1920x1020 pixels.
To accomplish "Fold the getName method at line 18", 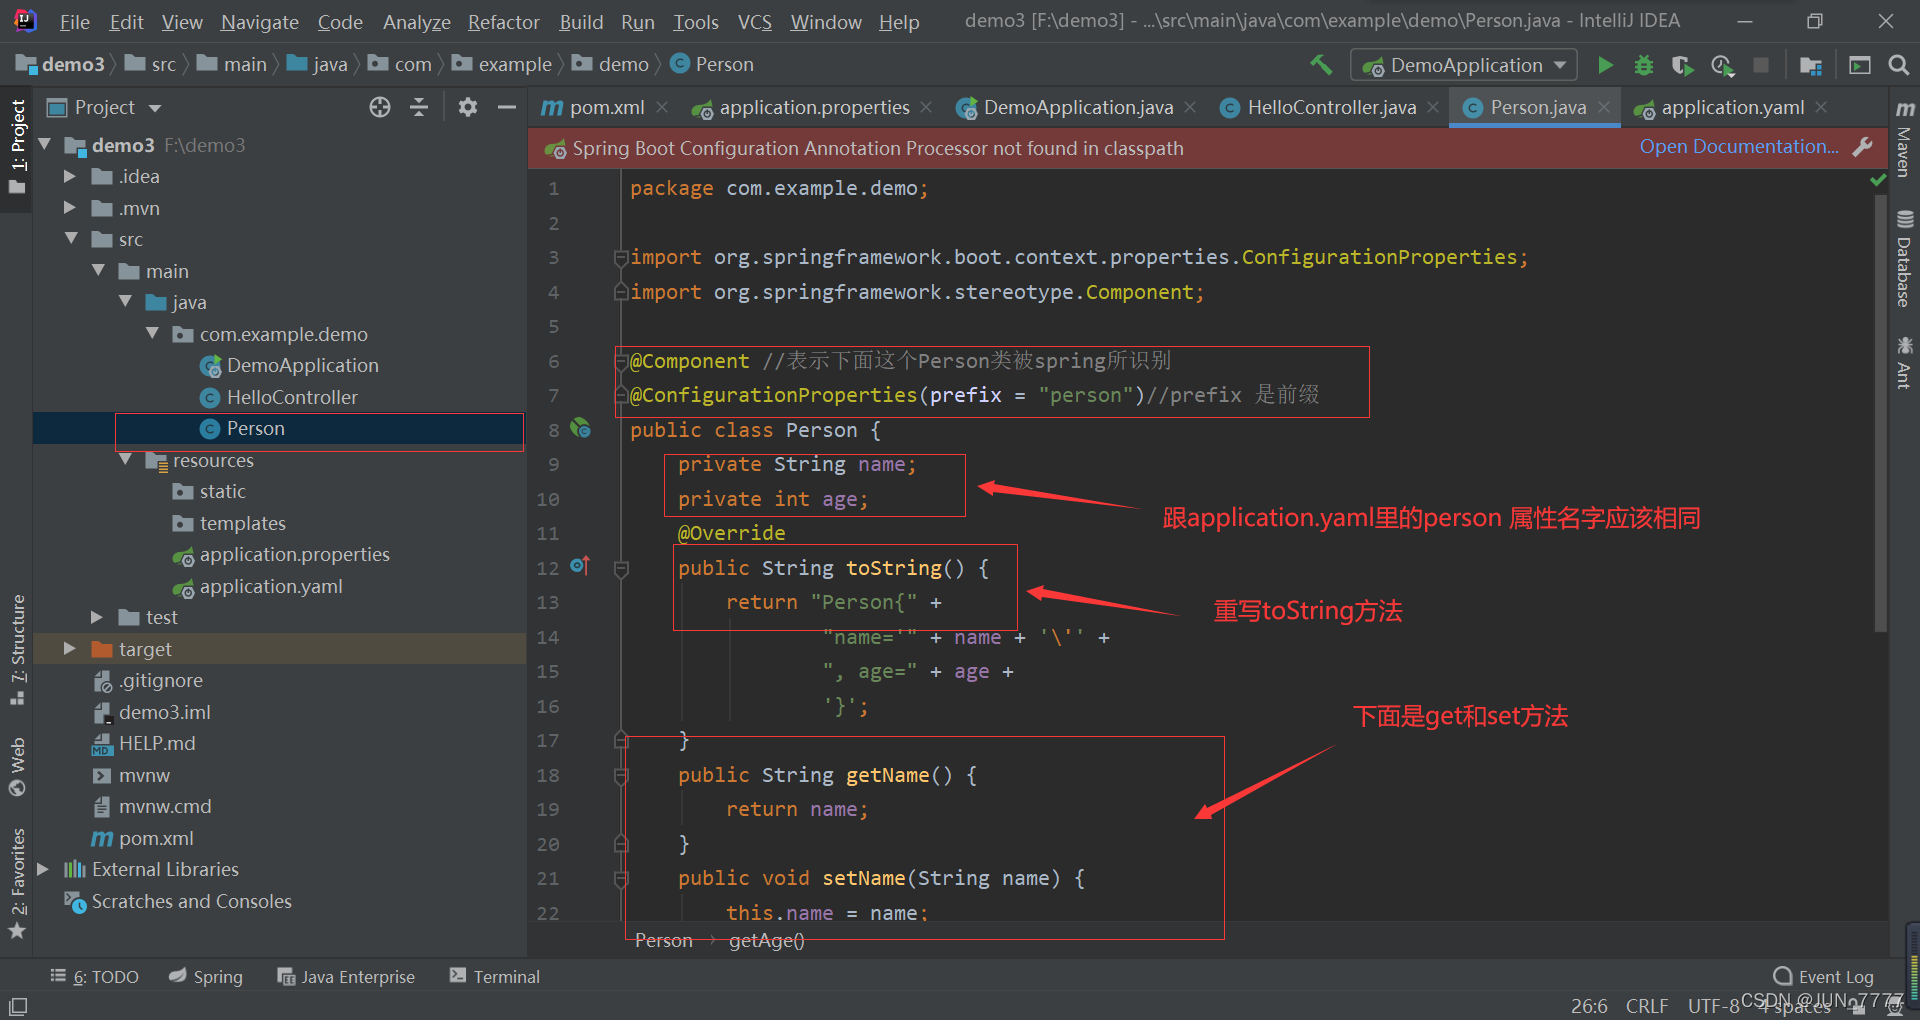I will point(621,775).
